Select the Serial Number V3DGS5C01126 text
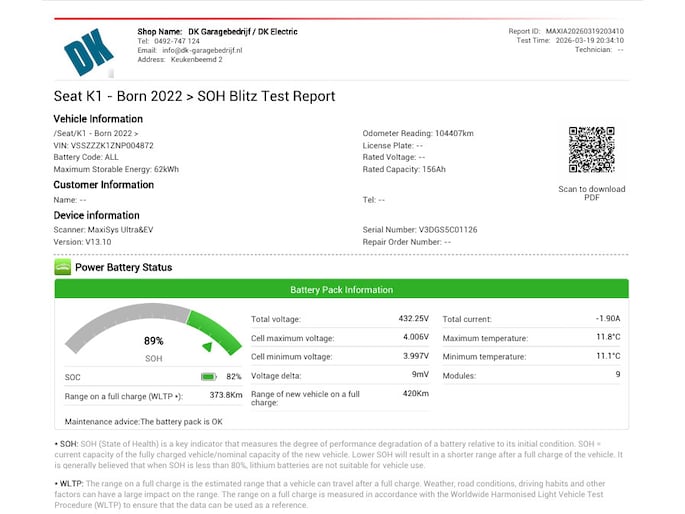685x514 pixels. coord(419,229)
